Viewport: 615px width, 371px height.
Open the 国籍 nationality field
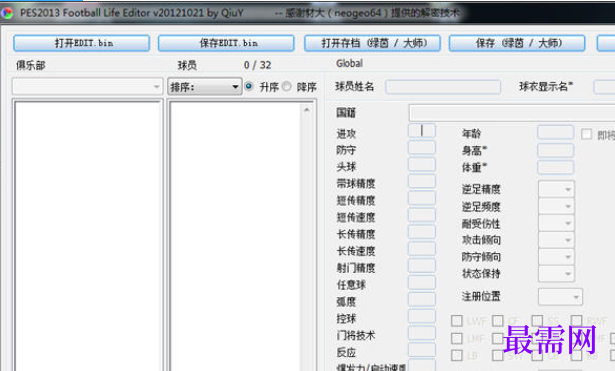click(512, 113)
